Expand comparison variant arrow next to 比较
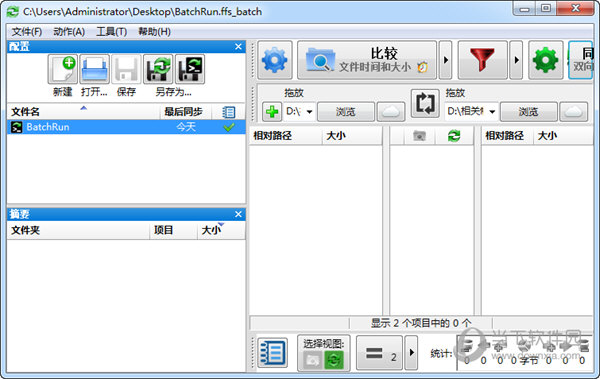This screenshot has height=379, width=600. tap(445, 60)
